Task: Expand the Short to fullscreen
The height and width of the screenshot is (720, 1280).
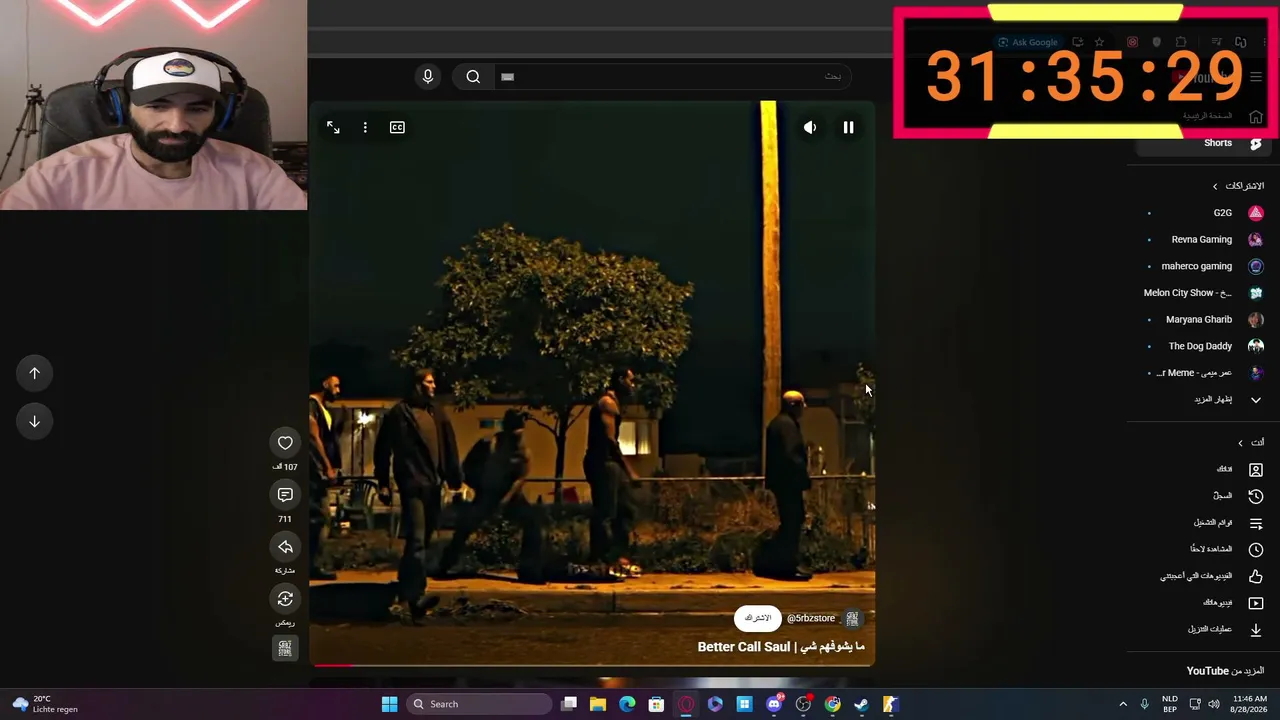Action: pyautogui.click(x=333, y=127)
